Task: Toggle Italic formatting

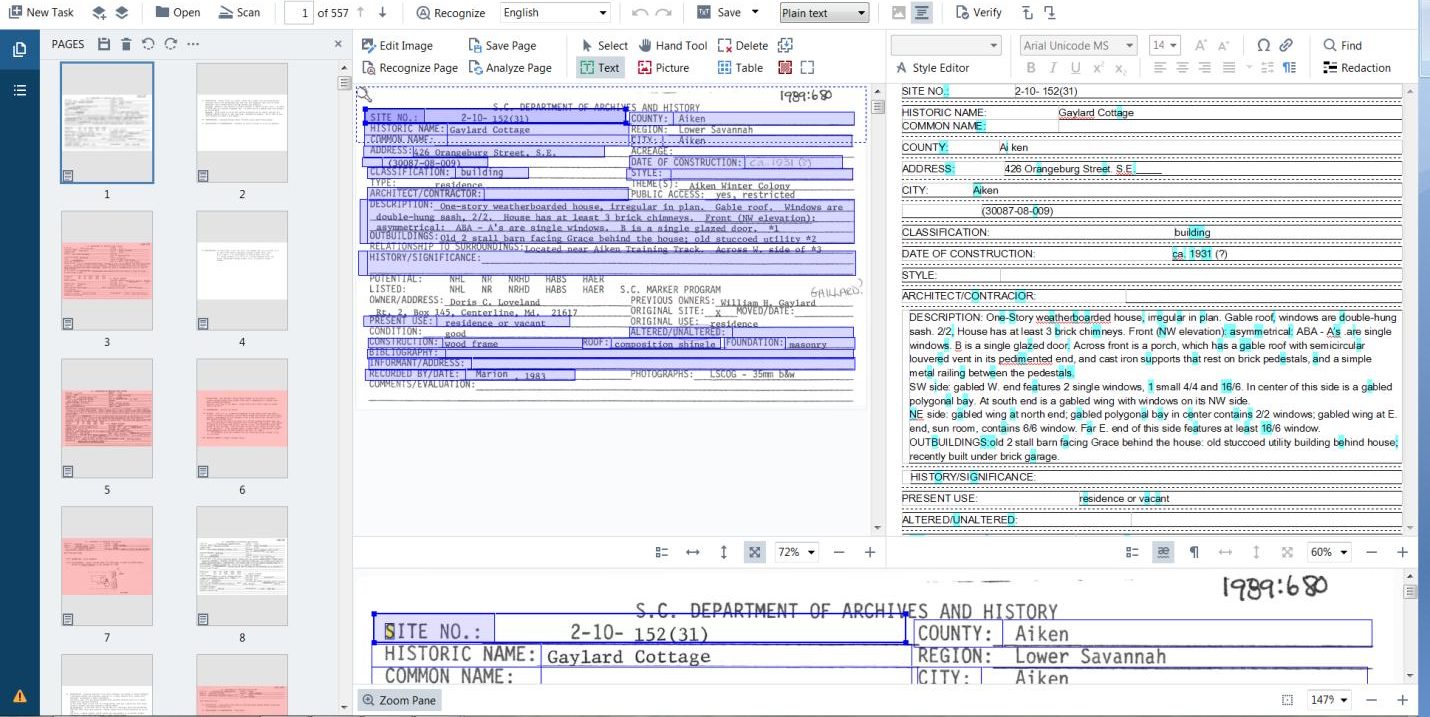Action: (x=1053, y=68)
